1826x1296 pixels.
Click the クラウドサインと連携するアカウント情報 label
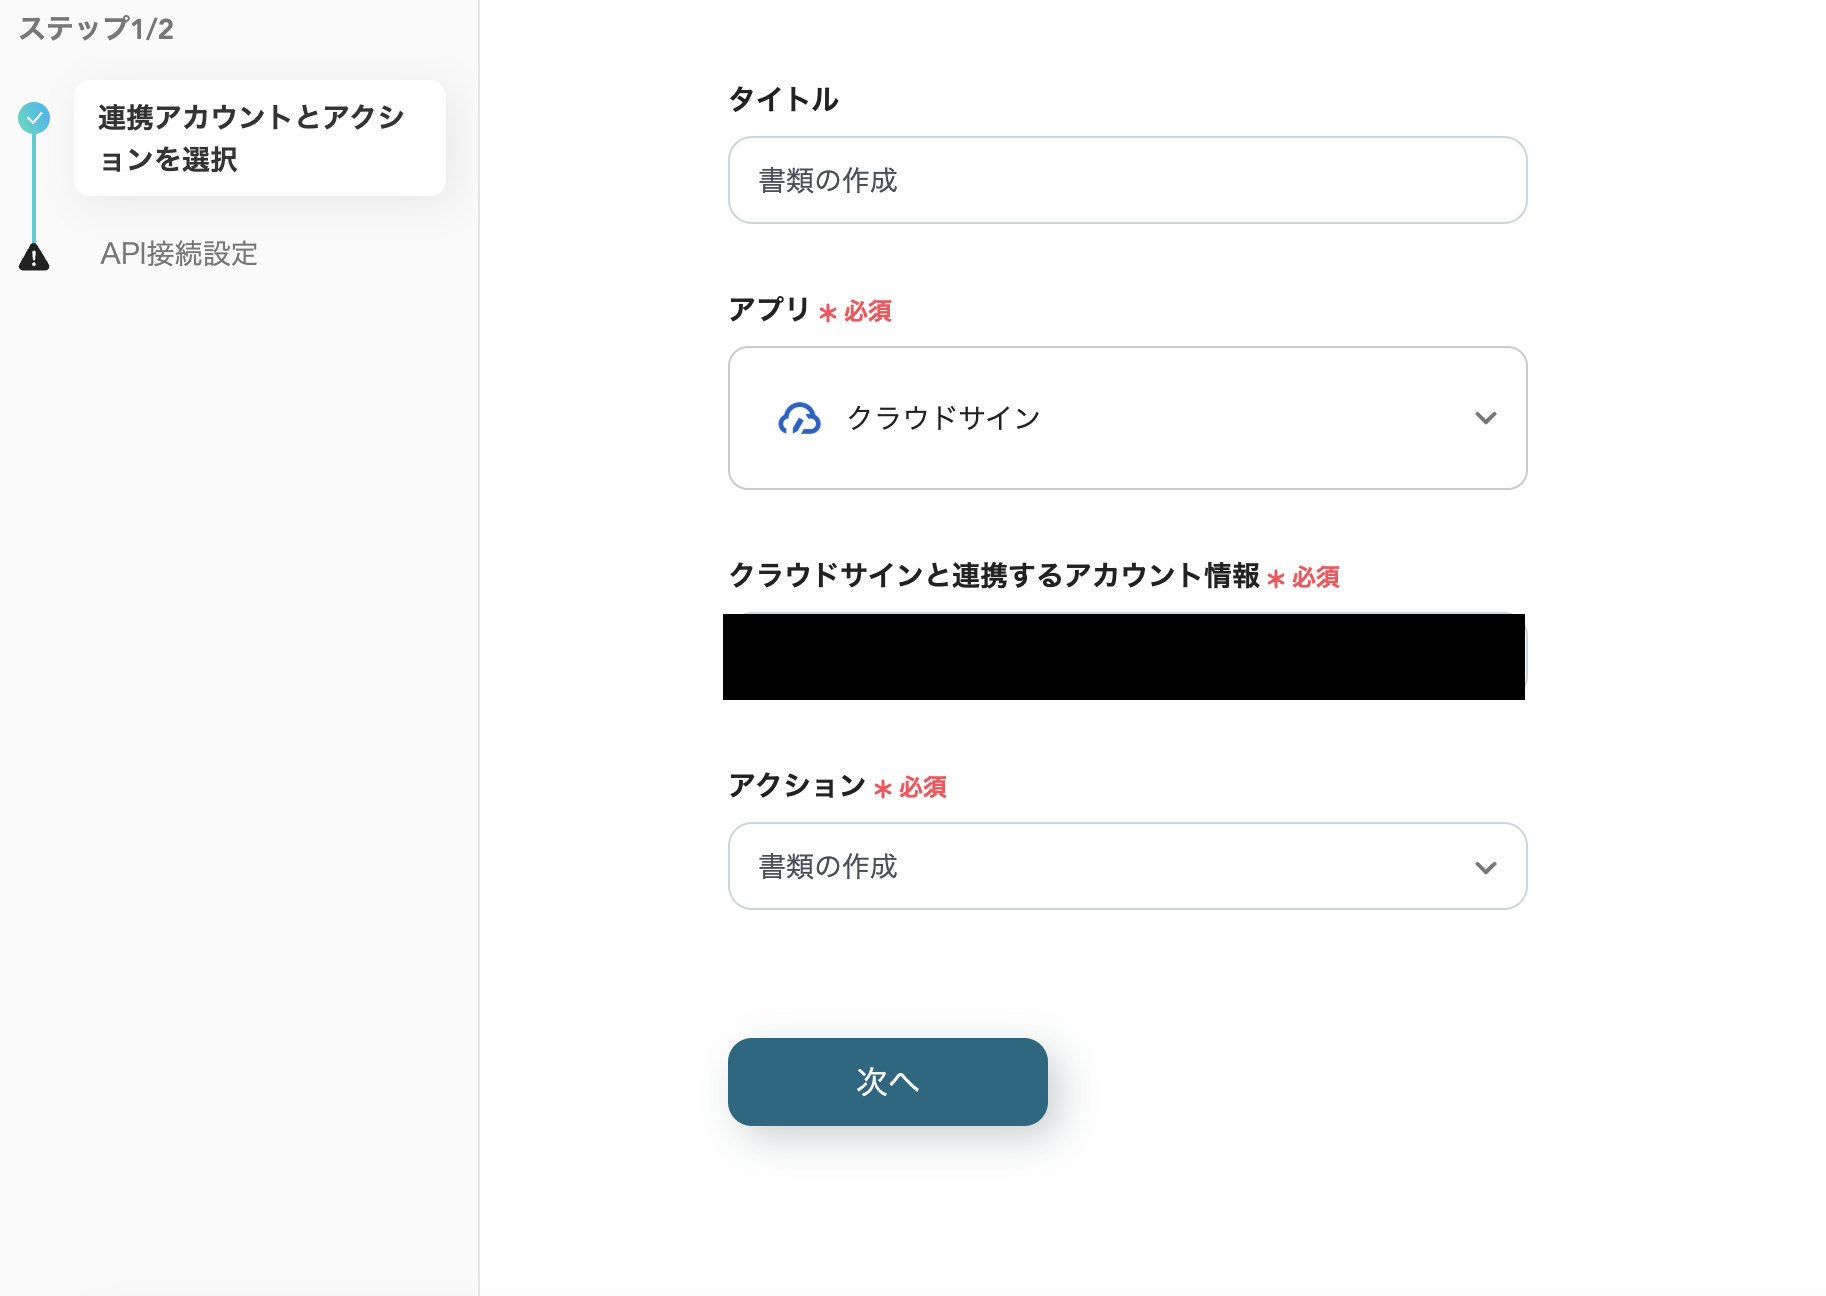coord(993,576)
